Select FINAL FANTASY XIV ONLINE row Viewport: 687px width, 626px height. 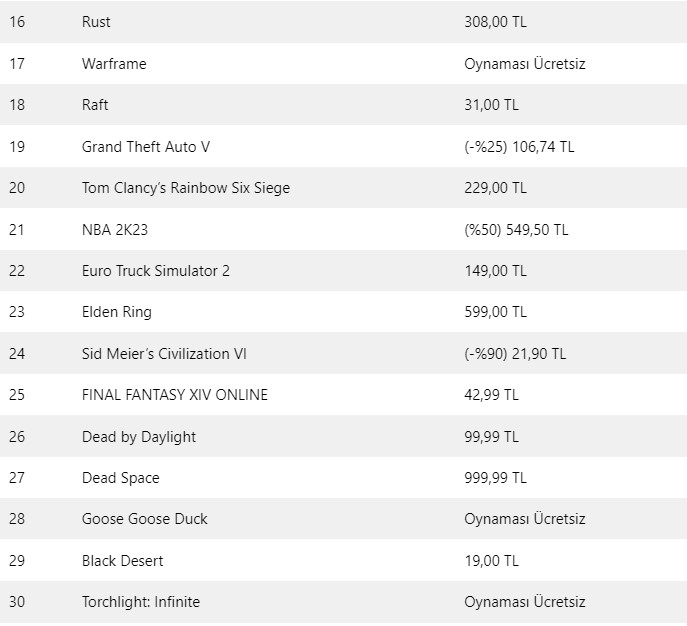tap(175, 395)
